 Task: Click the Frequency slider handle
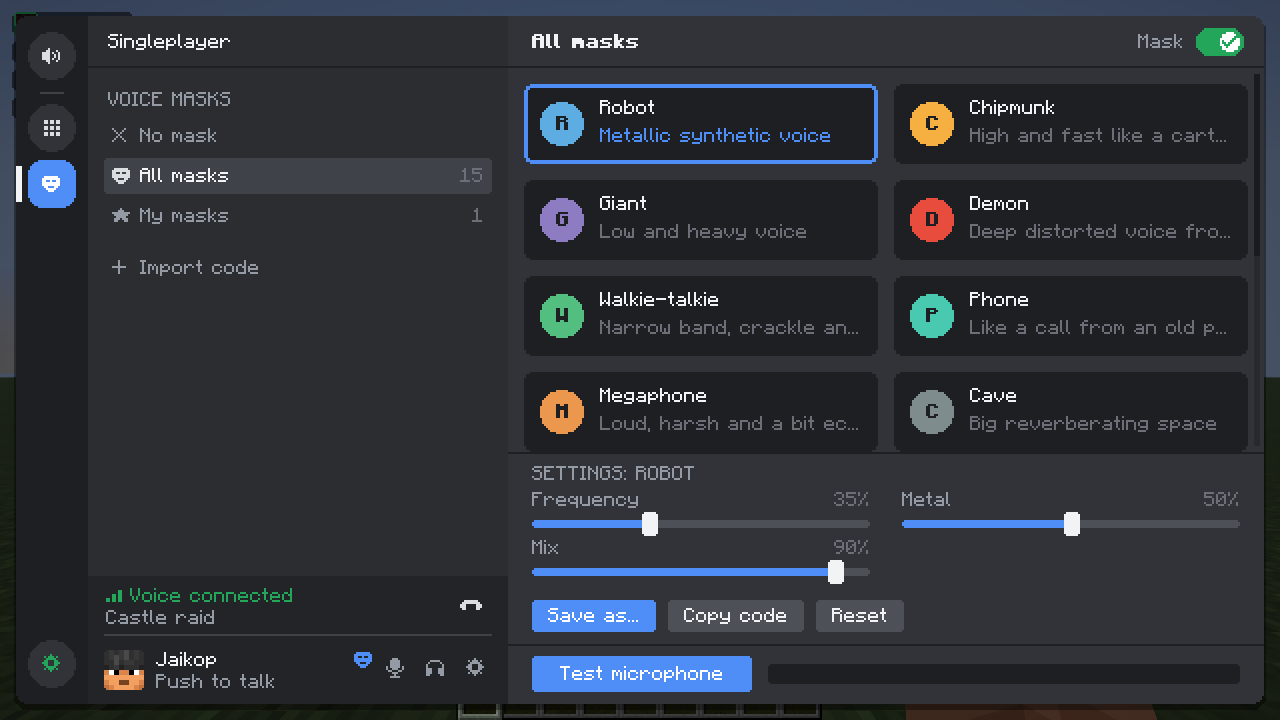pyautogui.click(x=650, y=524)
